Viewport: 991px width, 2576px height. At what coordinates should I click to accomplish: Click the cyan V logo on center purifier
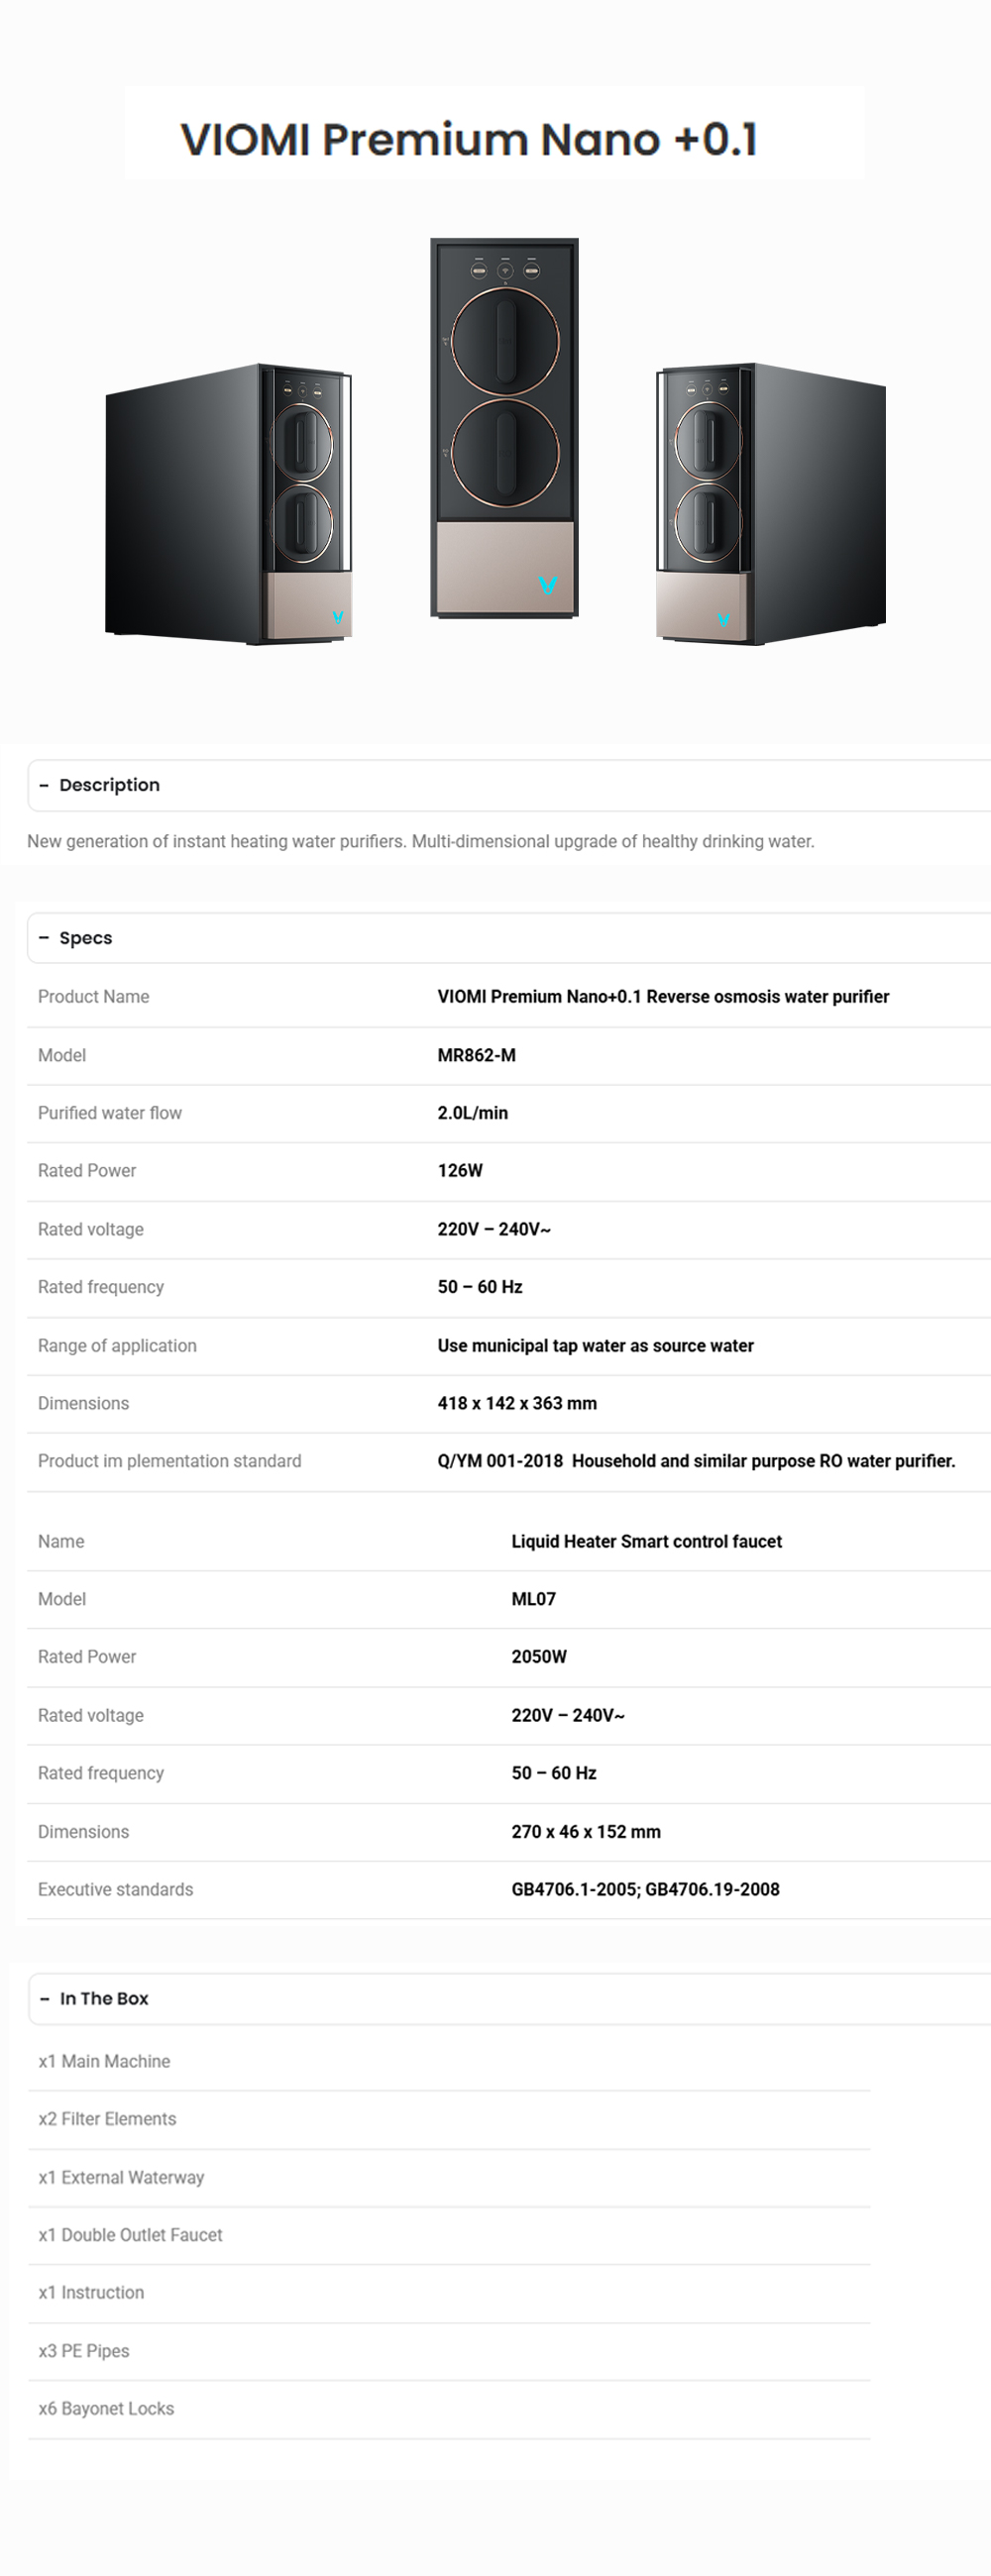[x=547, y=585]
